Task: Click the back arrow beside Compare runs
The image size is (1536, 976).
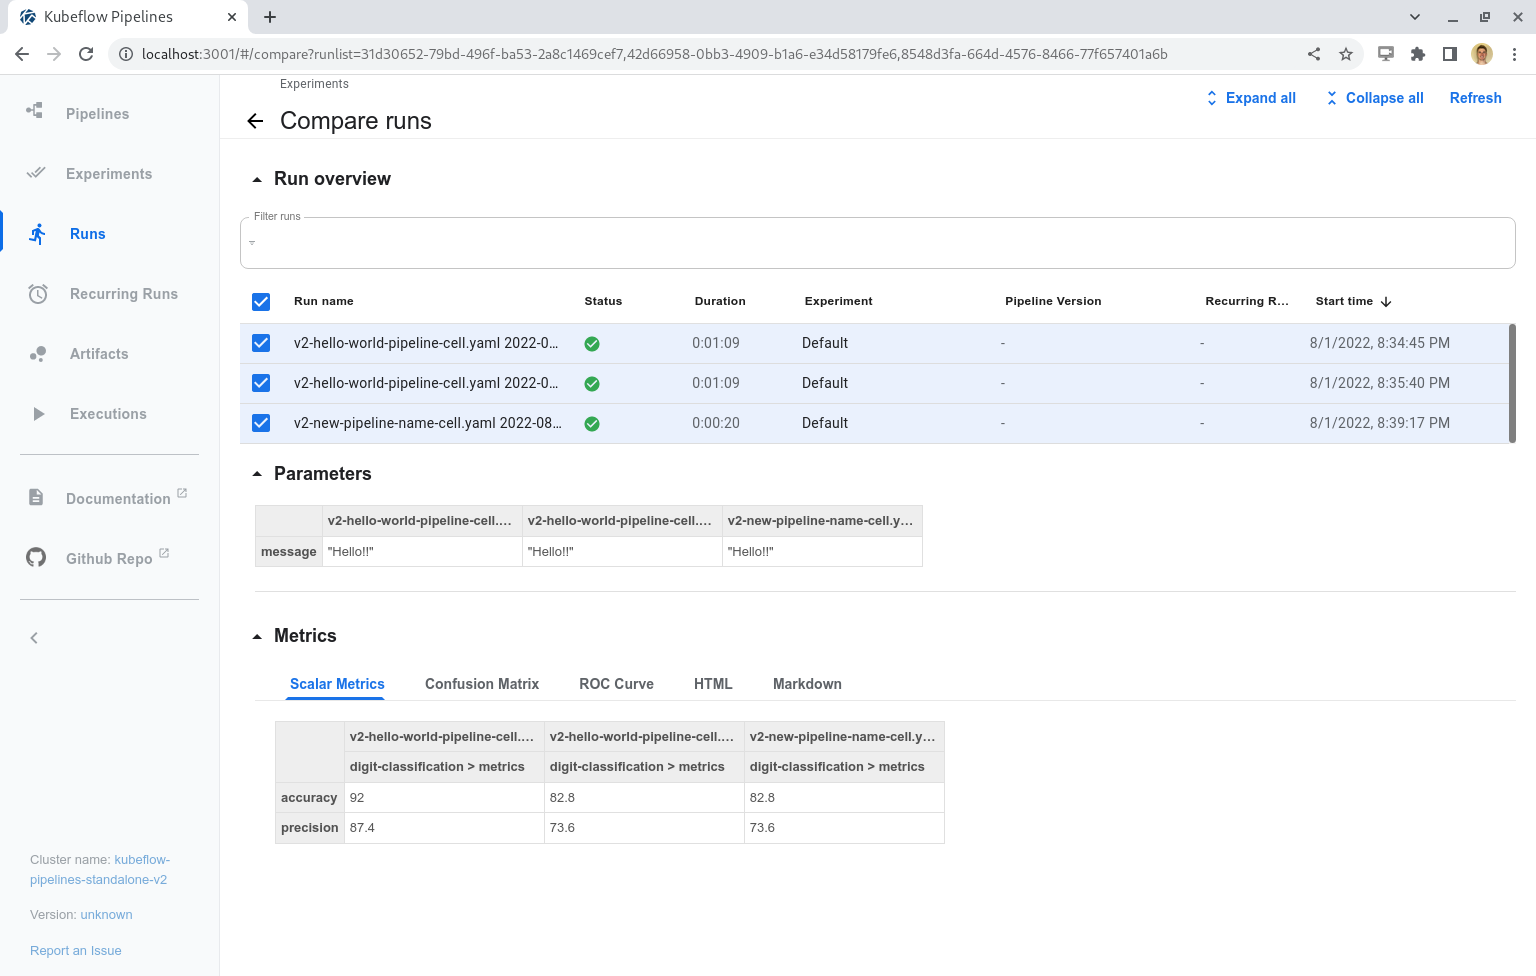Action: 255,121
